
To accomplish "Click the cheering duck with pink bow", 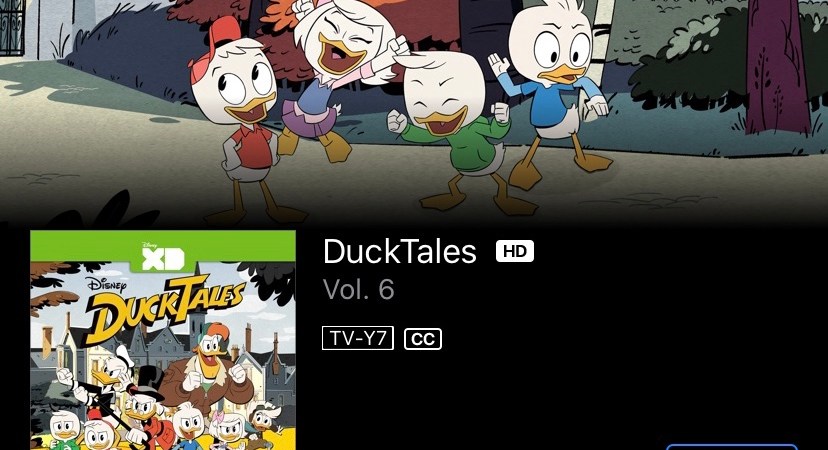I will [x=338, y=74].
